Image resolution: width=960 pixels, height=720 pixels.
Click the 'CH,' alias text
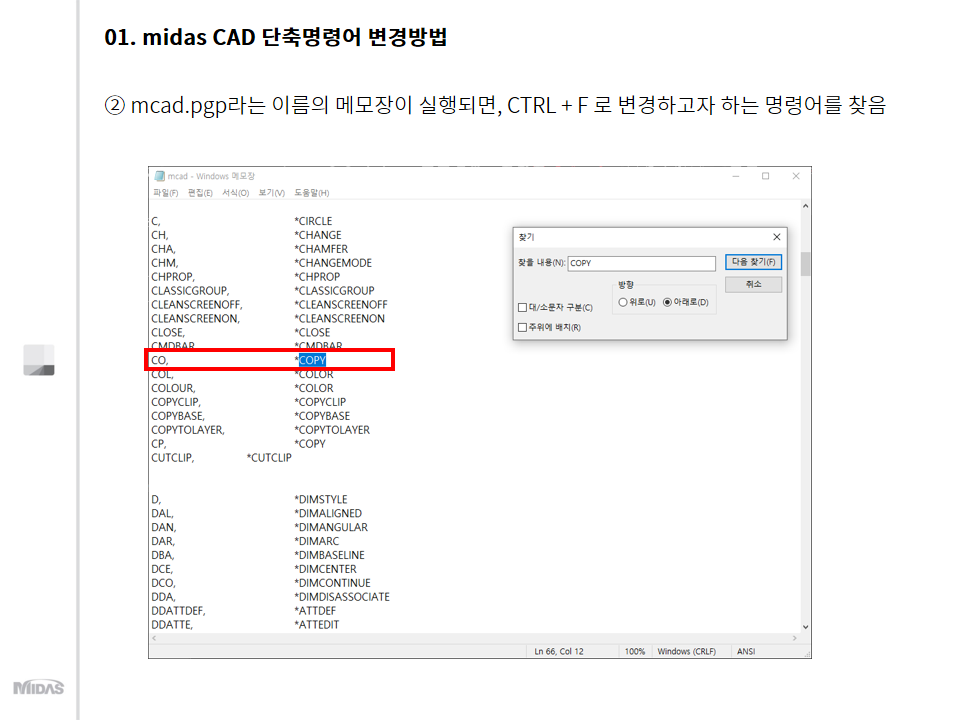160,235
